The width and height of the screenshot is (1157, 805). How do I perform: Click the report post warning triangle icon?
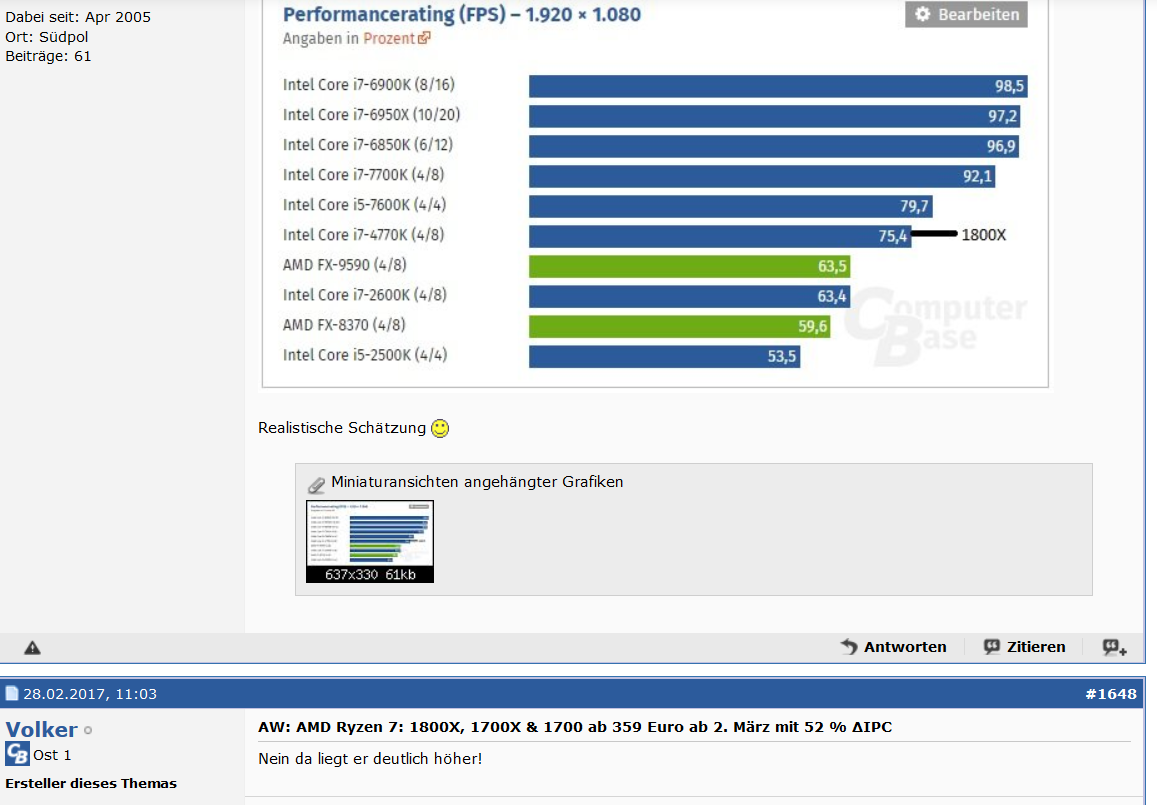[32, 648]
